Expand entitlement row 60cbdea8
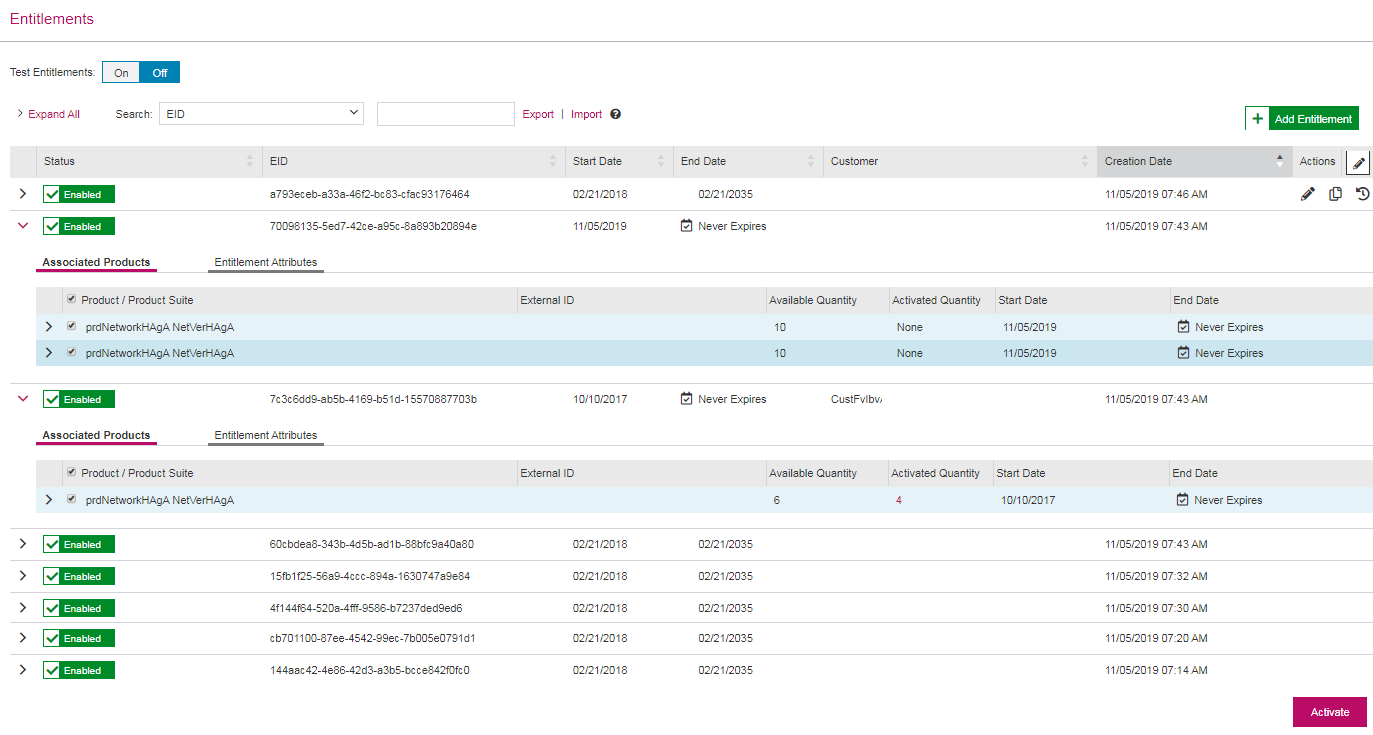Screen dimensions: 1373x735 pos(23,544)
